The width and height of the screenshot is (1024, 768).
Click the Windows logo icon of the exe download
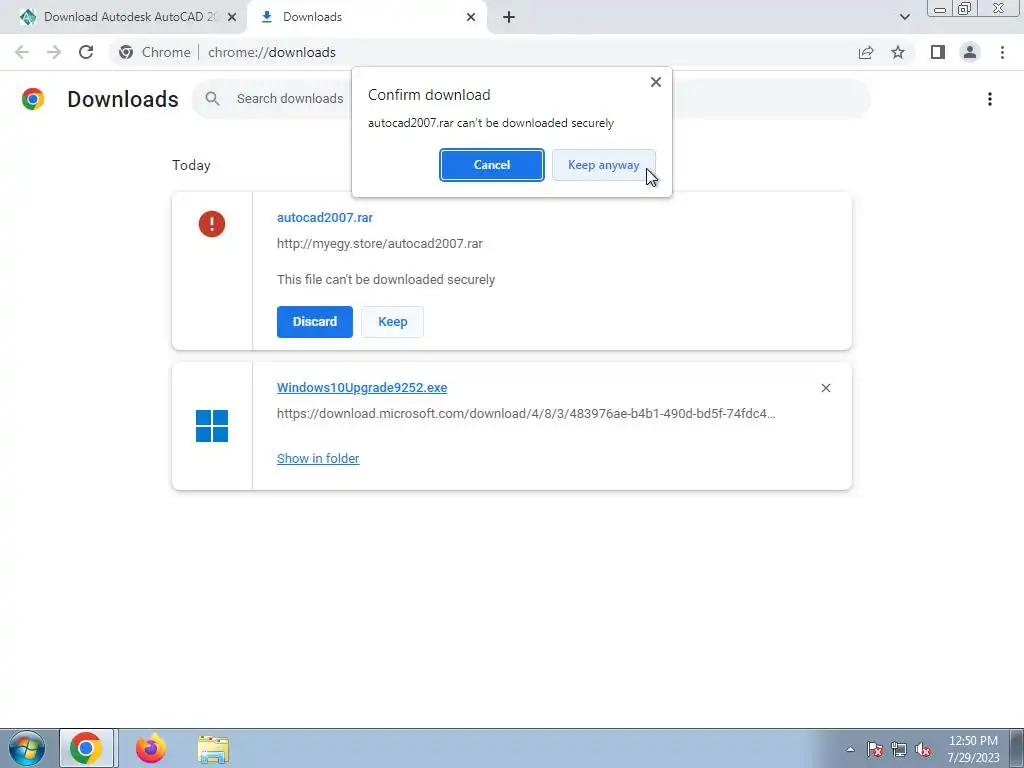[x=212, y=426]
